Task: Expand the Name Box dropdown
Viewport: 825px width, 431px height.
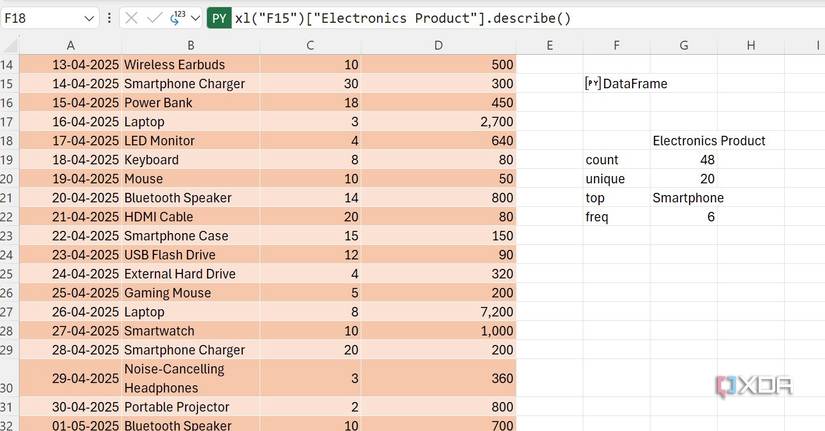Action: coord(88,18)
